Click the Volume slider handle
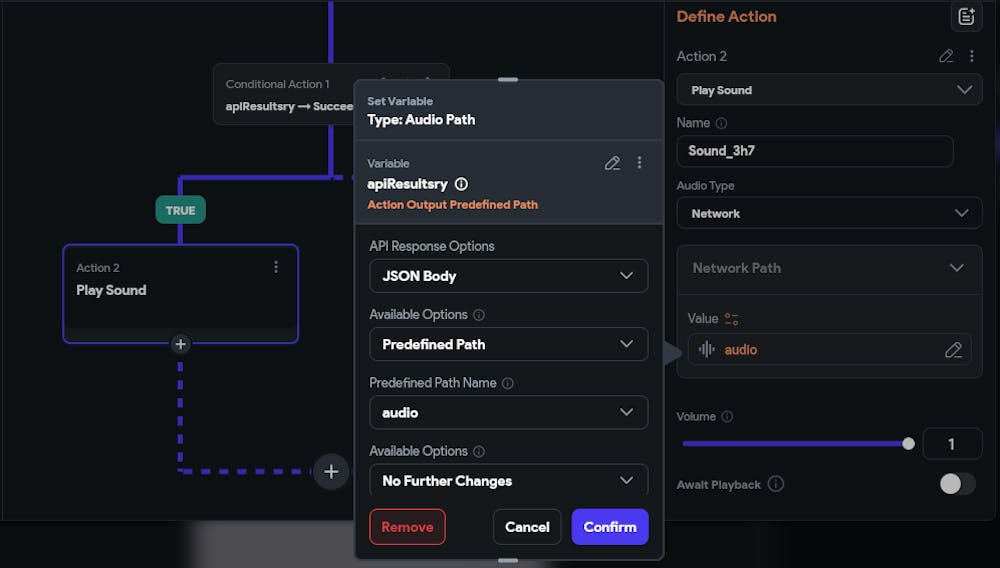 [908, 443]
